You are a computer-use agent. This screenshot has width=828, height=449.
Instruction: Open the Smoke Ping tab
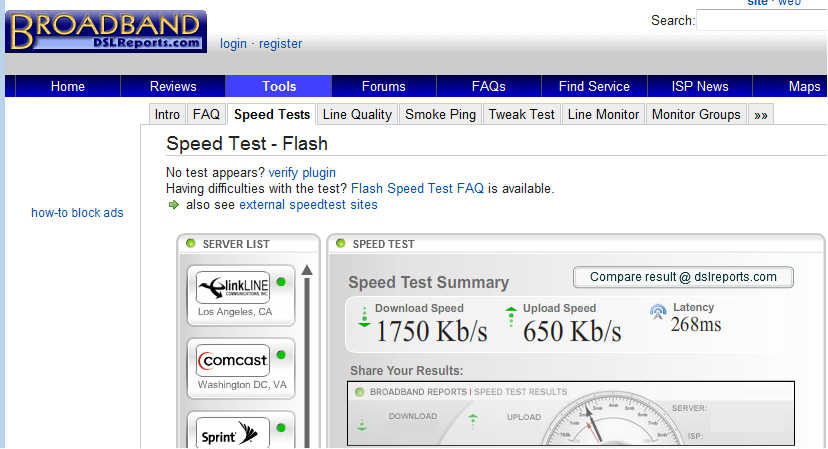pyautogui.click(x=440, y=115)
